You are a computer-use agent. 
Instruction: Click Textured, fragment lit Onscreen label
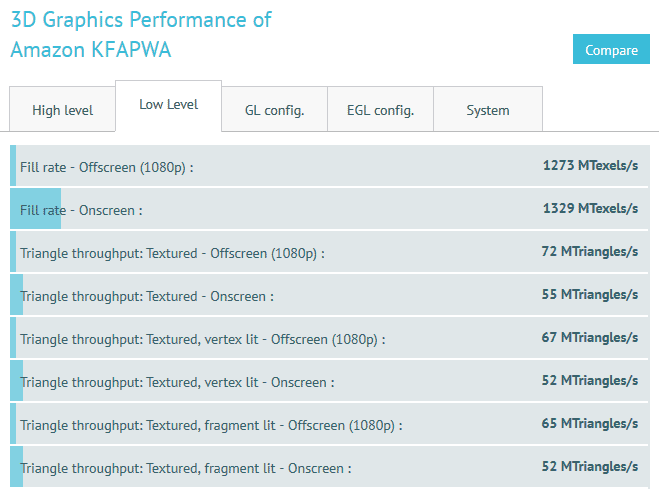click(x=185, y=468)
